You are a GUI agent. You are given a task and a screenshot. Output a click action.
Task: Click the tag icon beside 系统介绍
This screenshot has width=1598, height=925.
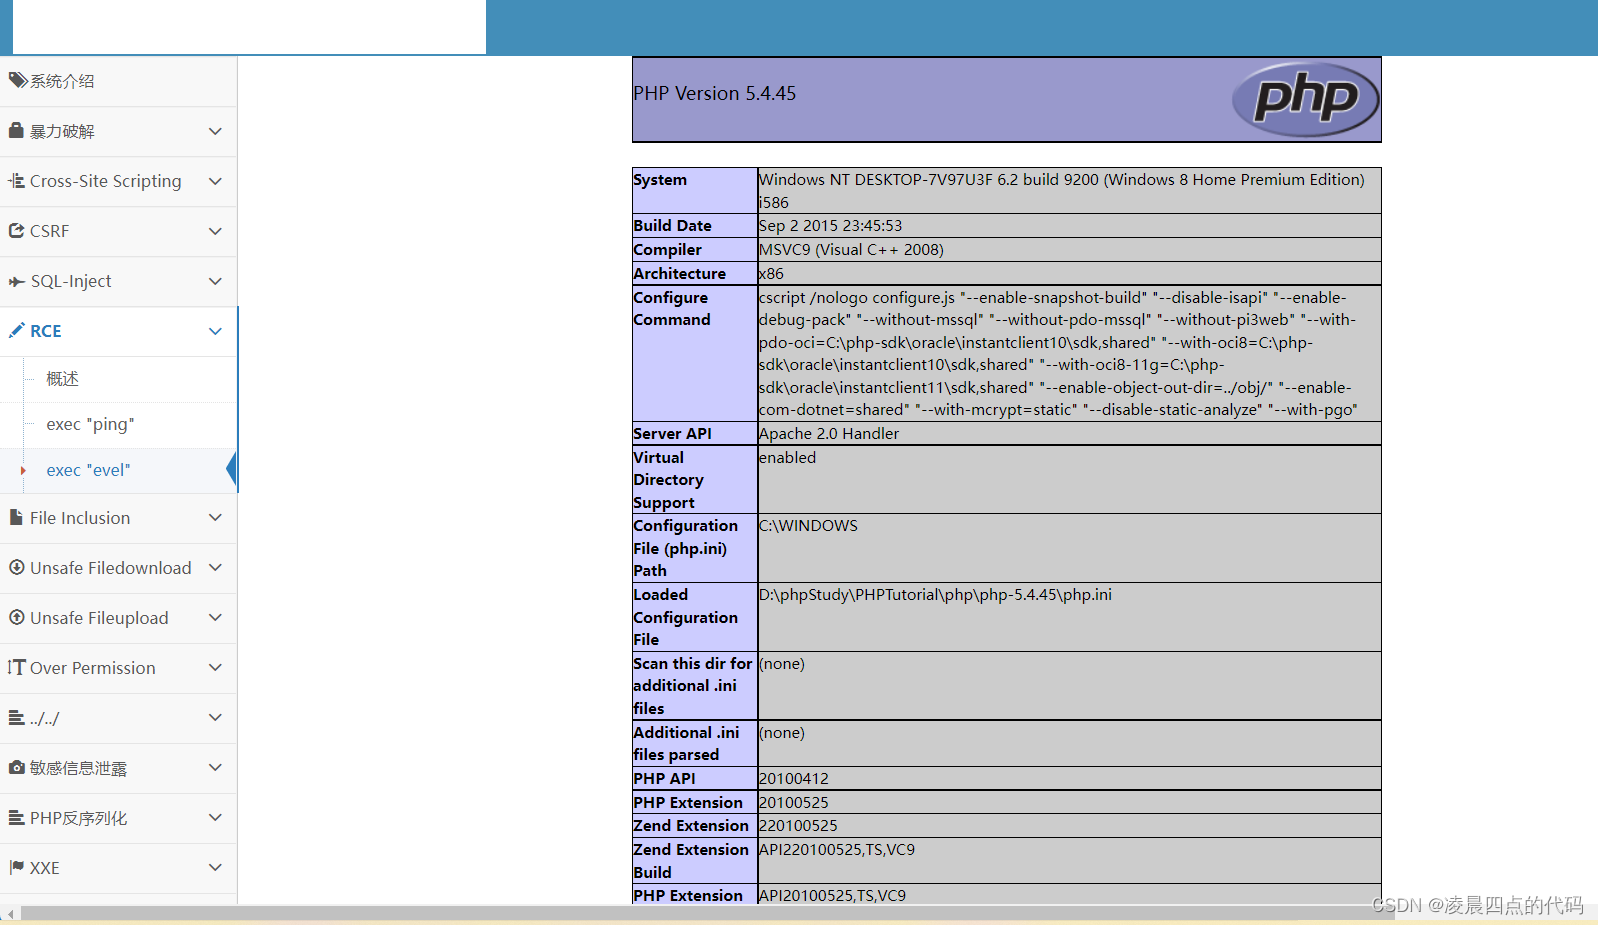tap(17, 80)
